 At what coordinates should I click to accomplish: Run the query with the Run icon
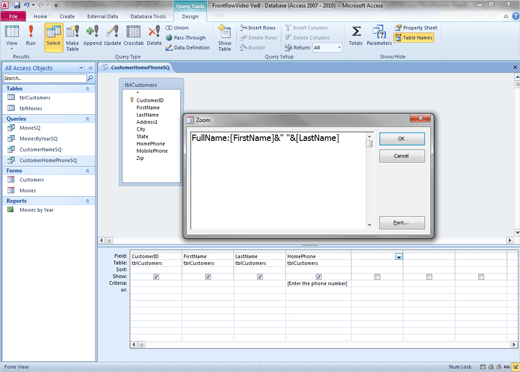[31, 35]
